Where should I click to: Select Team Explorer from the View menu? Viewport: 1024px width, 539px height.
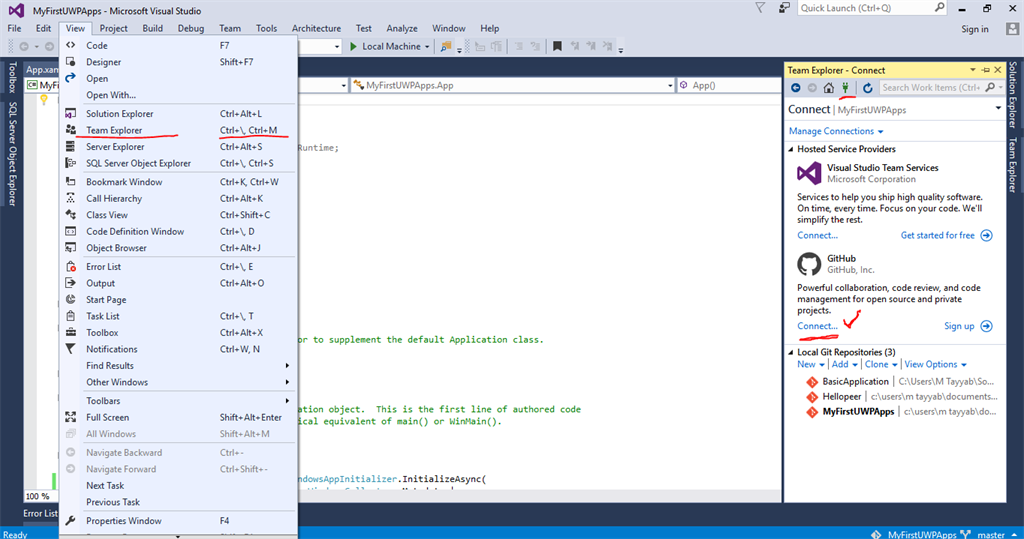[x=114, y=130]
